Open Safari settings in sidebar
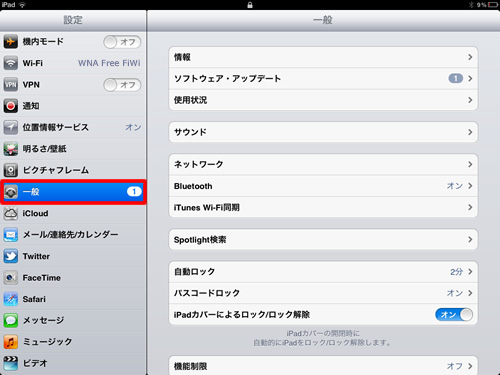Image resolution: width=500 pixels, height=375 pixels. (73, 299)
